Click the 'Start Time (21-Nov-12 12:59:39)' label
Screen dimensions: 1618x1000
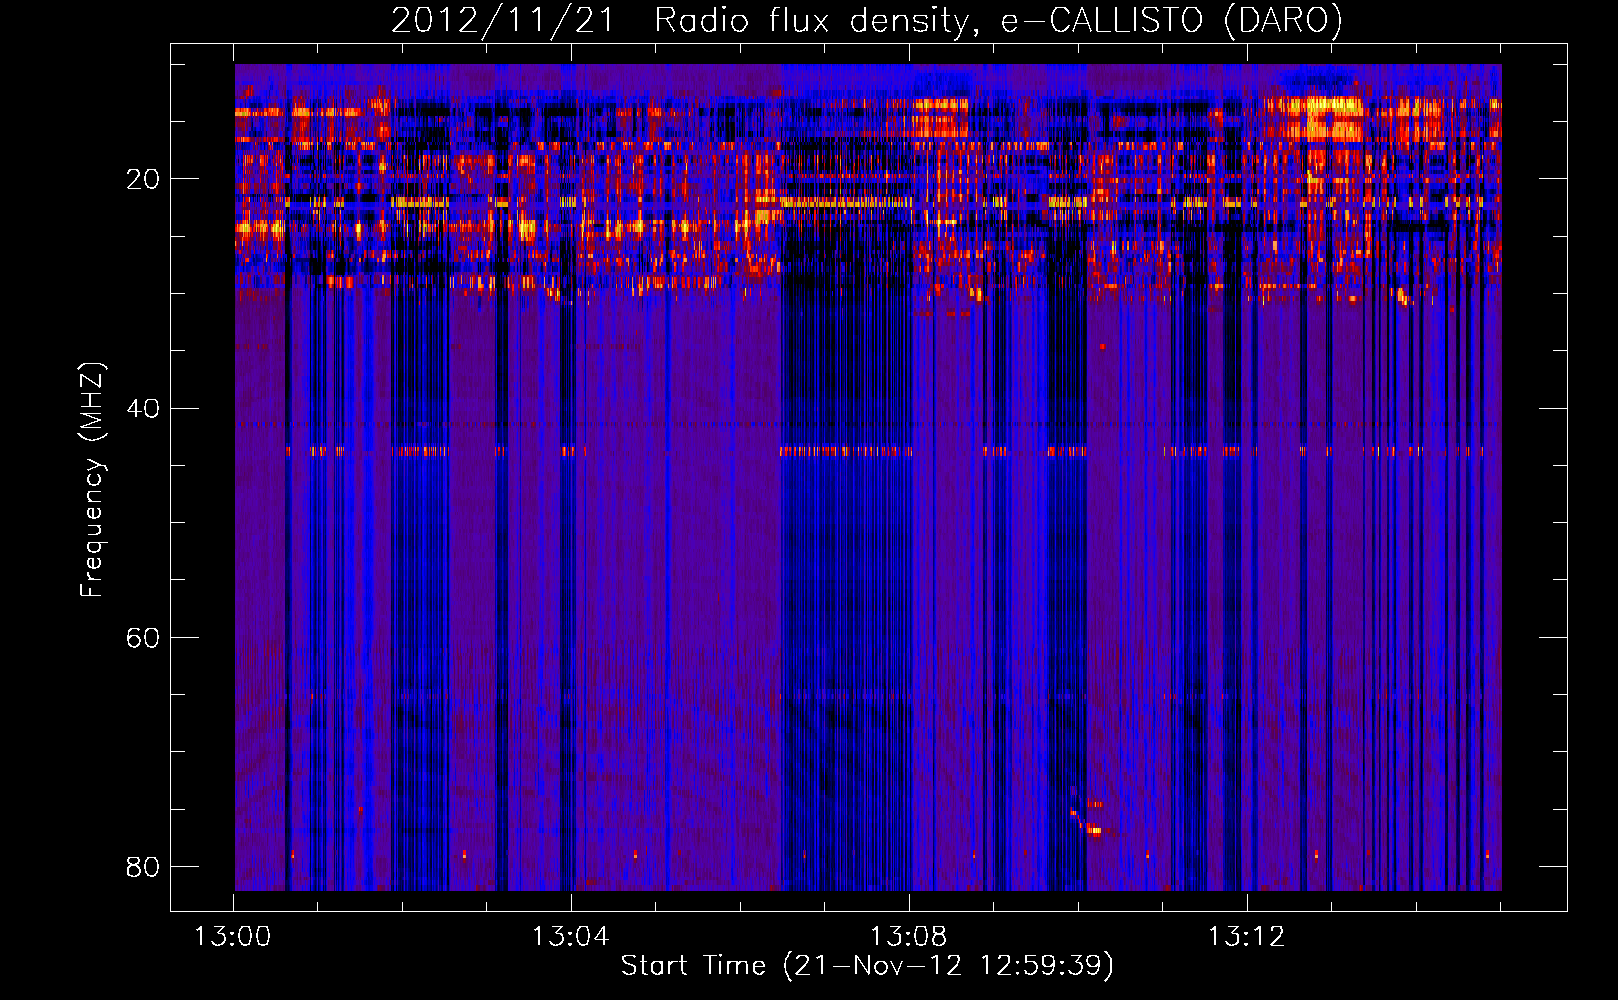coord(867,966)
